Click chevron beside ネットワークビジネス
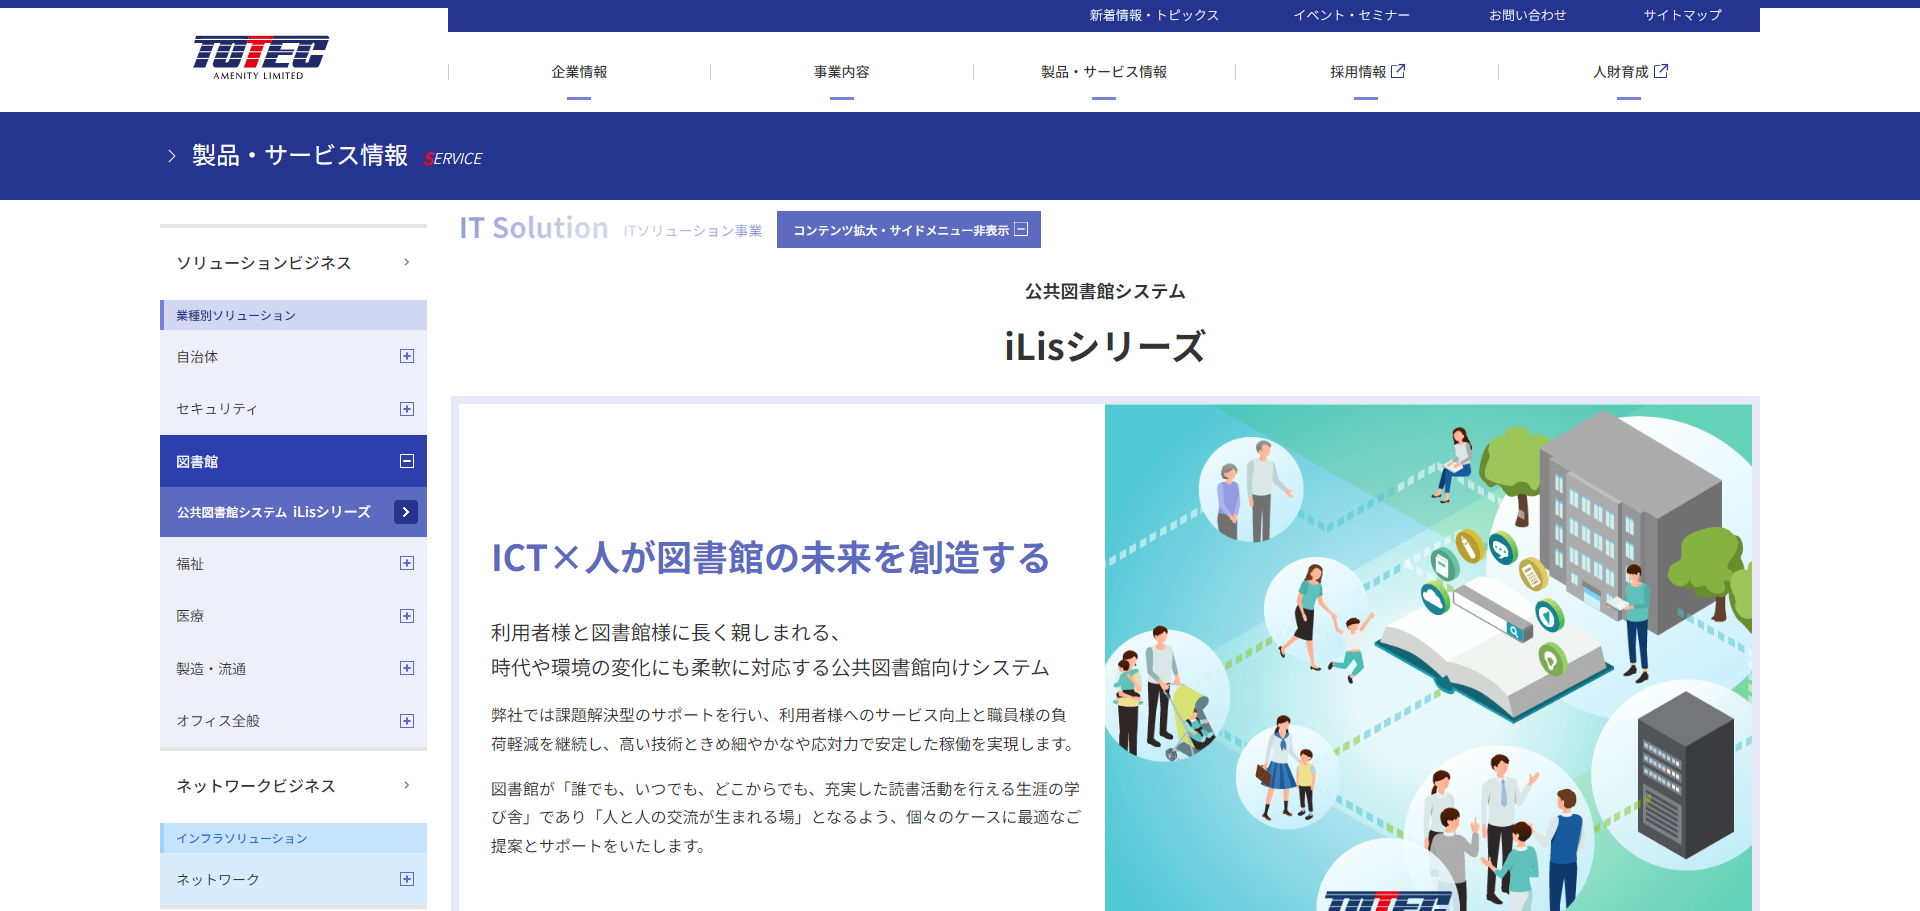The image size is (1920, 911). click(407, 785)
